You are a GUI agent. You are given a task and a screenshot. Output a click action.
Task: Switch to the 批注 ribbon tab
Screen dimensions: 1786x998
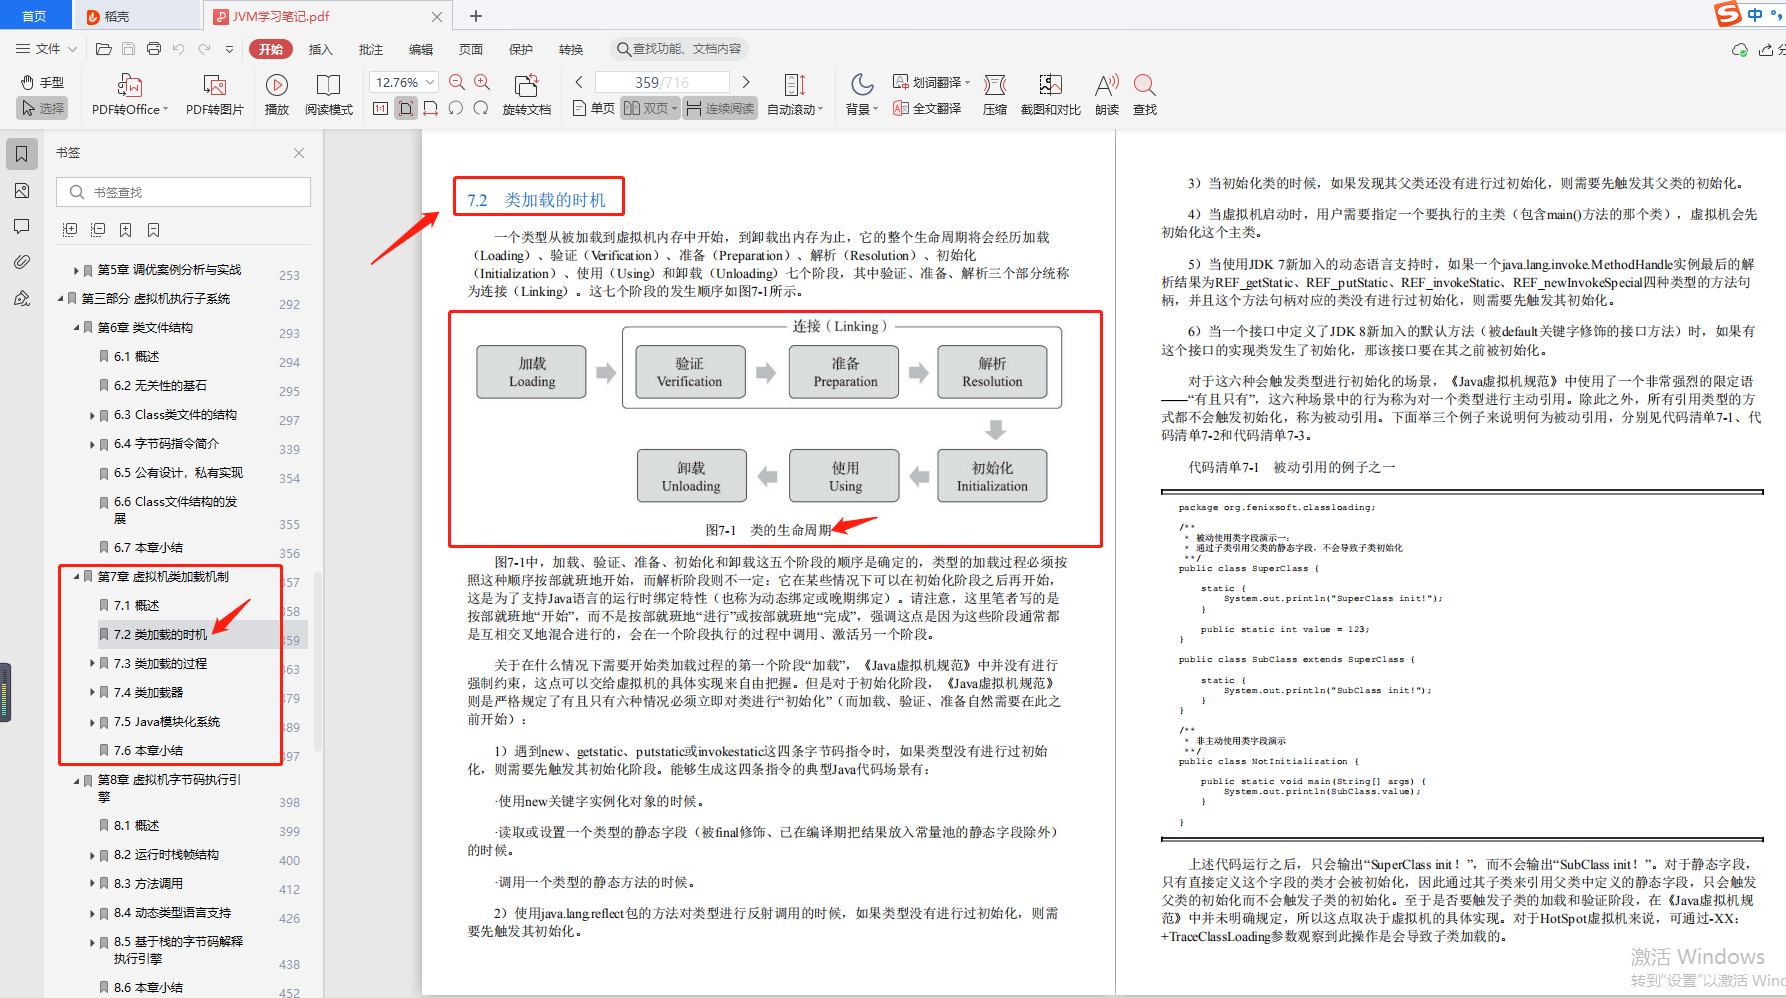coord(370,49)
